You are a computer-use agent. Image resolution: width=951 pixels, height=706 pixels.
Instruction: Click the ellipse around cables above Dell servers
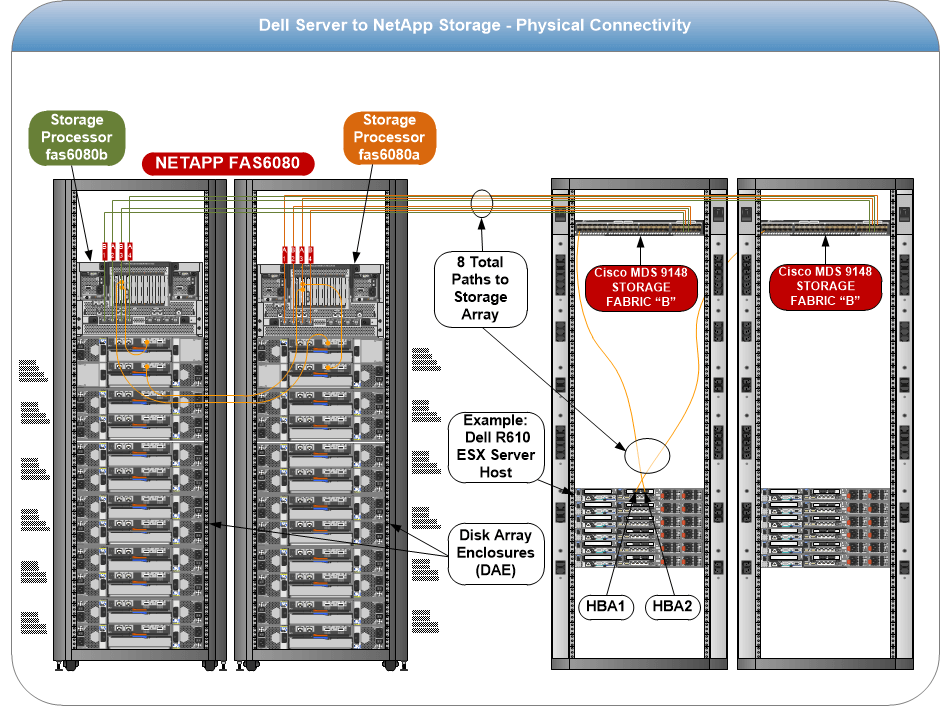coord(645,457)
